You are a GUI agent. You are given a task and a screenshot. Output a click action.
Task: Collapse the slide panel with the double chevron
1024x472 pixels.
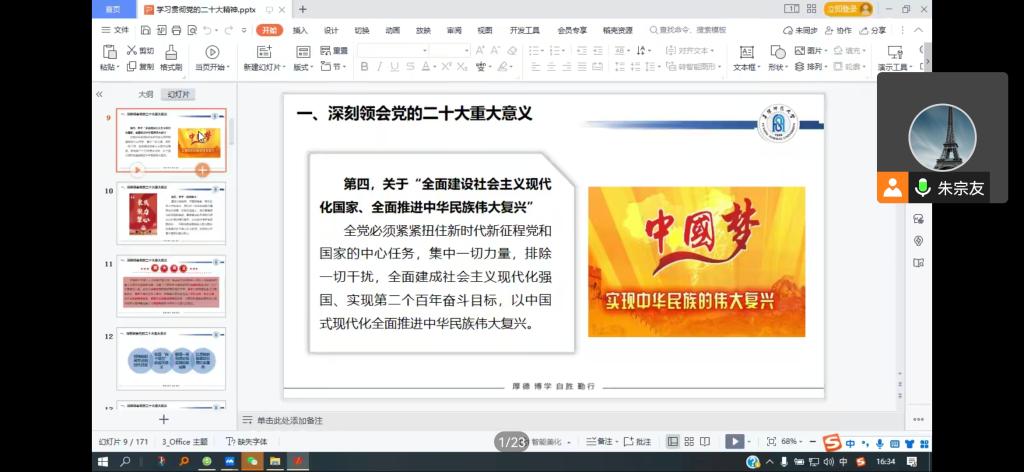coord(99,94)
